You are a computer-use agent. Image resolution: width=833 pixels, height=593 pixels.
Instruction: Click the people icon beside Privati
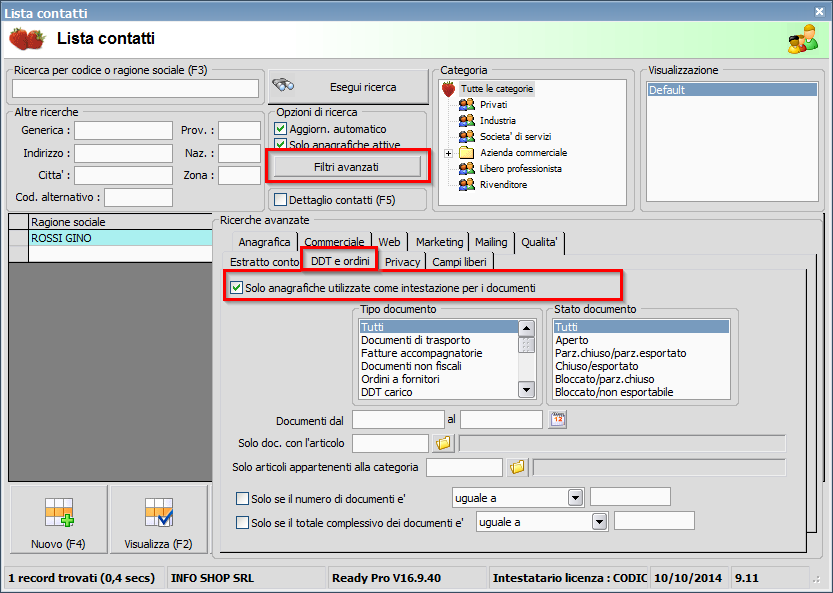point(466,104)
